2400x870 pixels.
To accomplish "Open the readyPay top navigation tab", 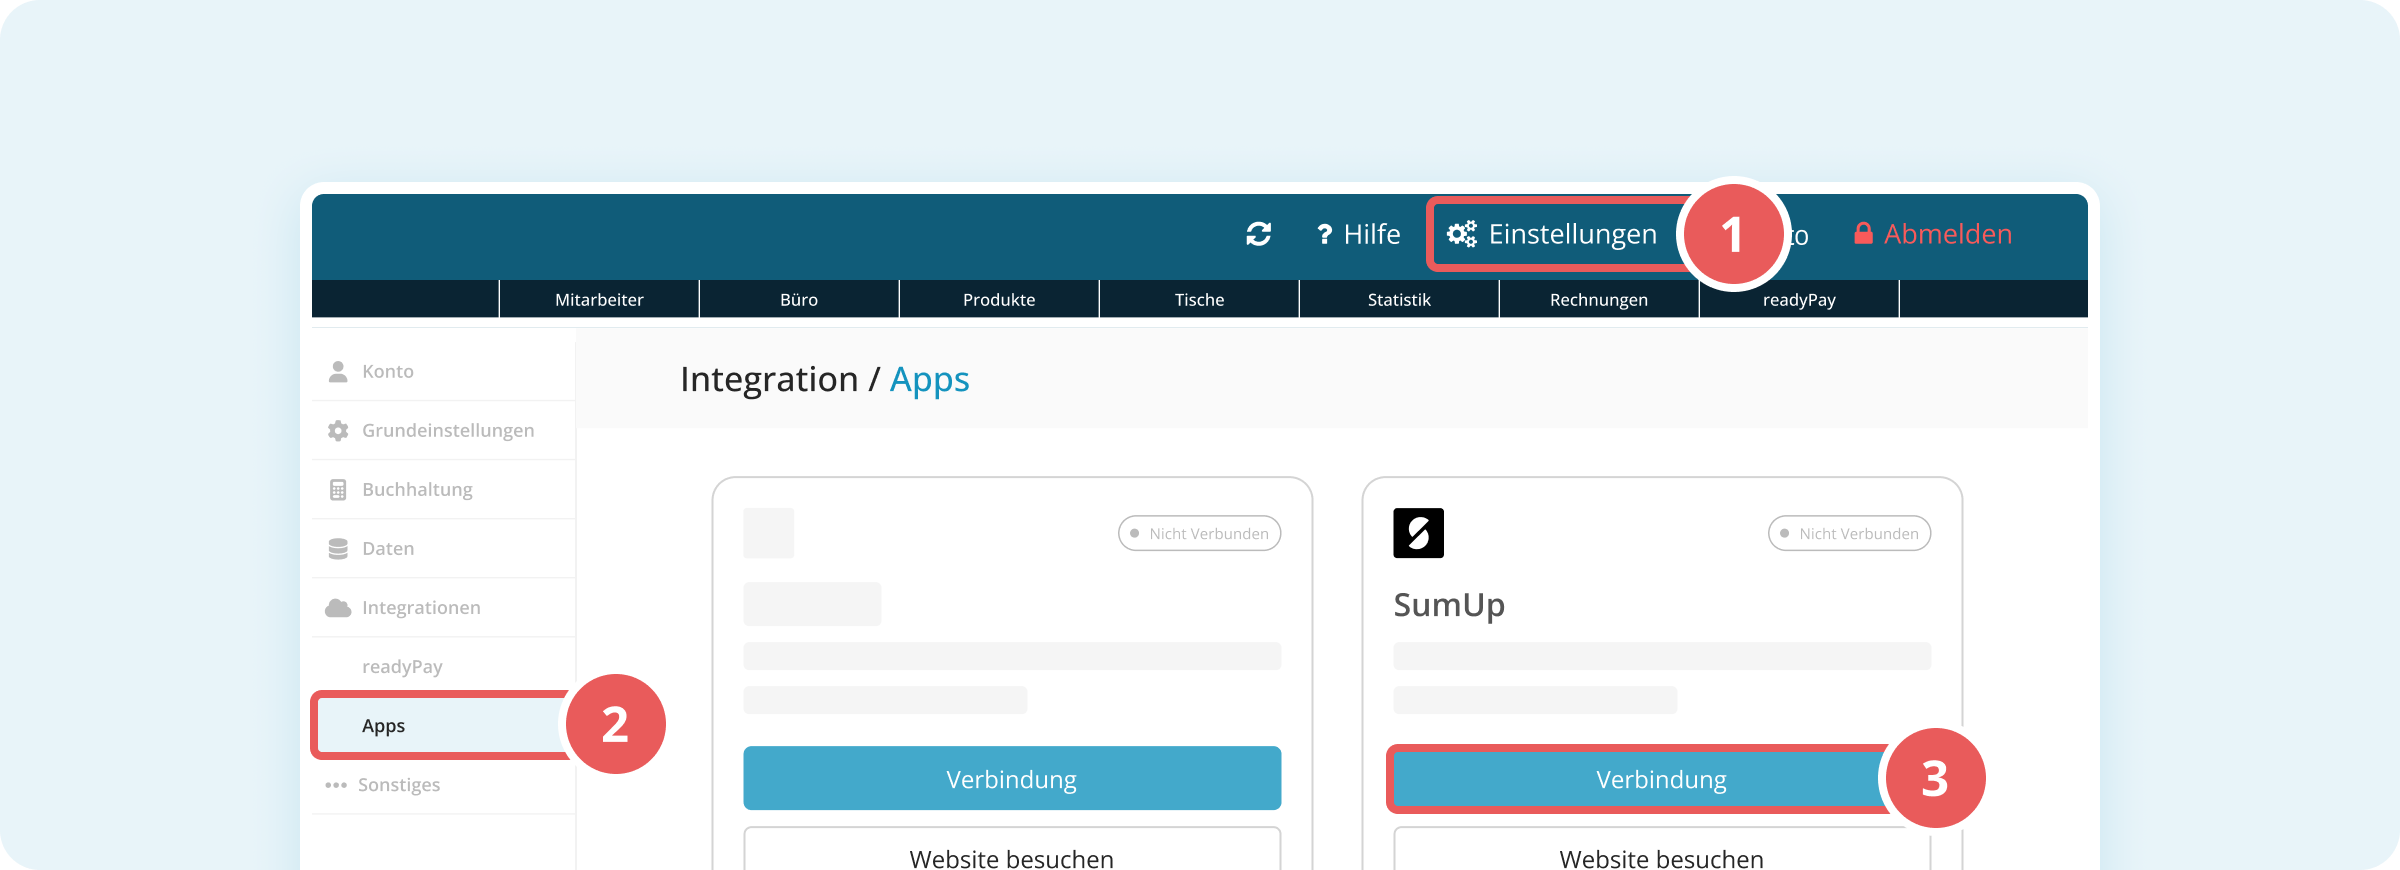I will tap(1799, 299).
